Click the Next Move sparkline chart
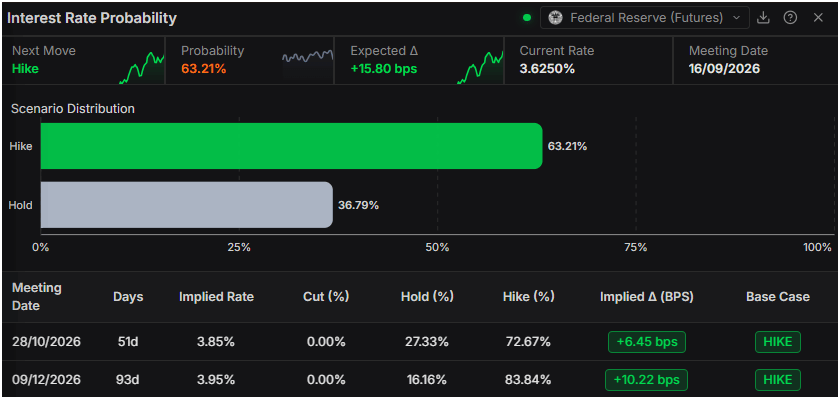The width and height of the screenshot is (840, 399). click(x=141, y=68)
